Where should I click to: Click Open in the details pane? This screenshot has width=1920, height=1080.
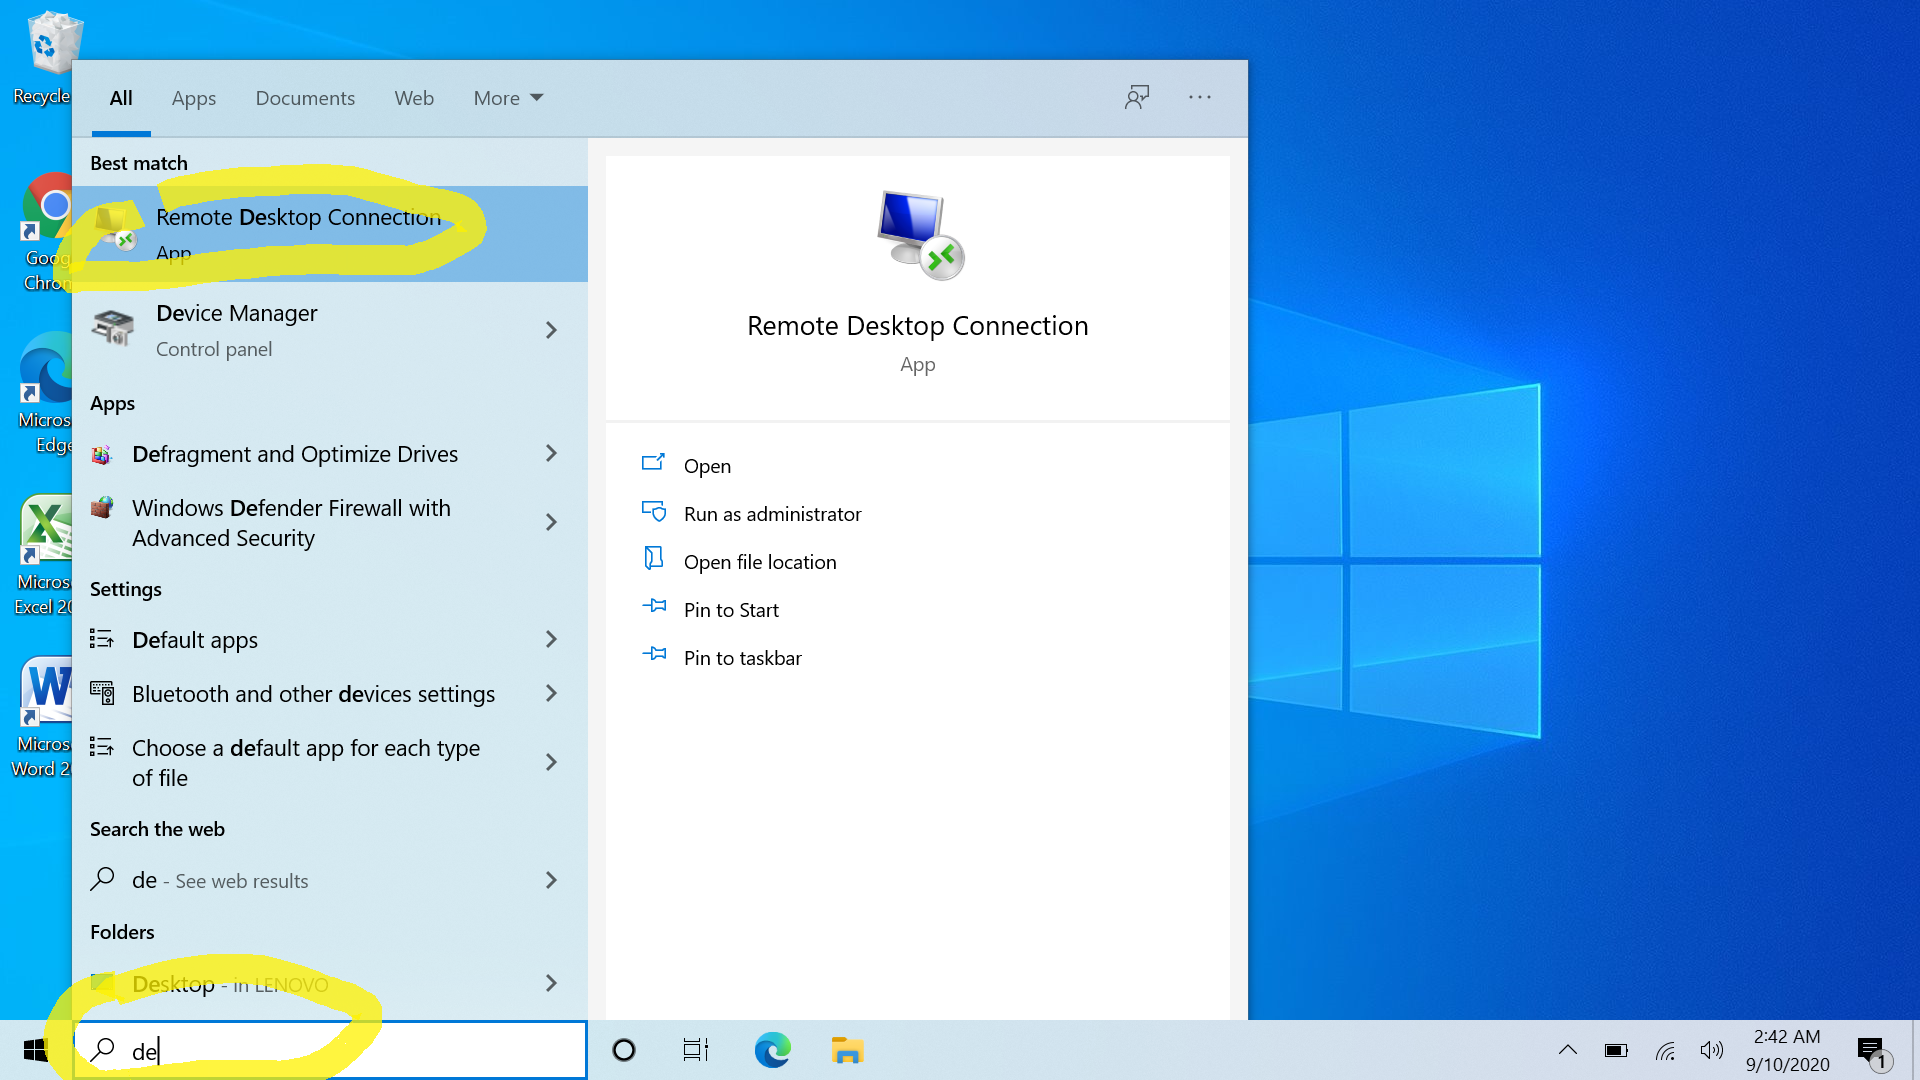(x=707, y=466)
